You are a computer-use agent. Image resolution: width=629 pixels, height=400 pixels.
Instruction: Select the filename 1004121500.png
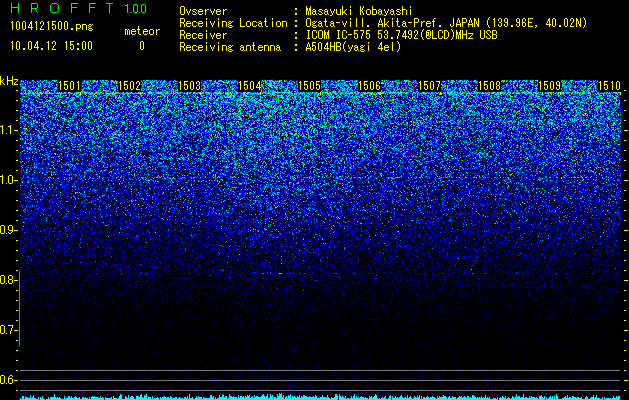(x=51, y=26)
